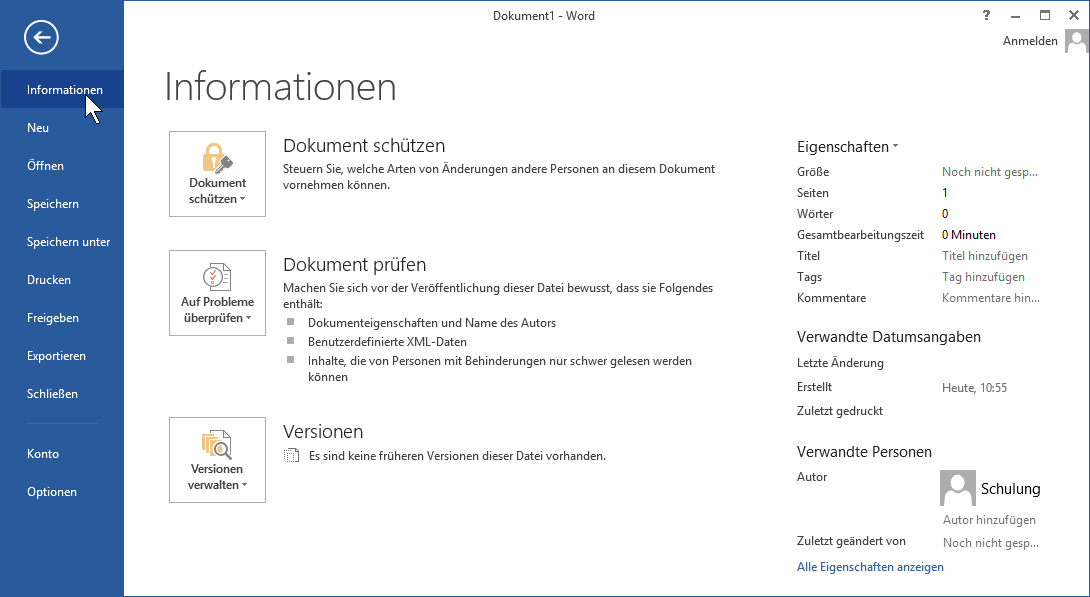The image size is (1090, 597).
Task: Click the back arrow circle icon
Action: (42, 38)
